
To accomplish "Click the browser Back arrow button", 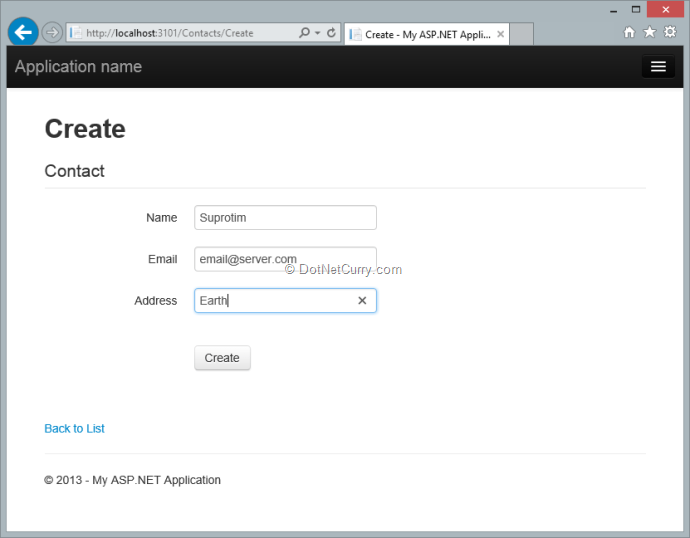I will click(x=22, y=32).
